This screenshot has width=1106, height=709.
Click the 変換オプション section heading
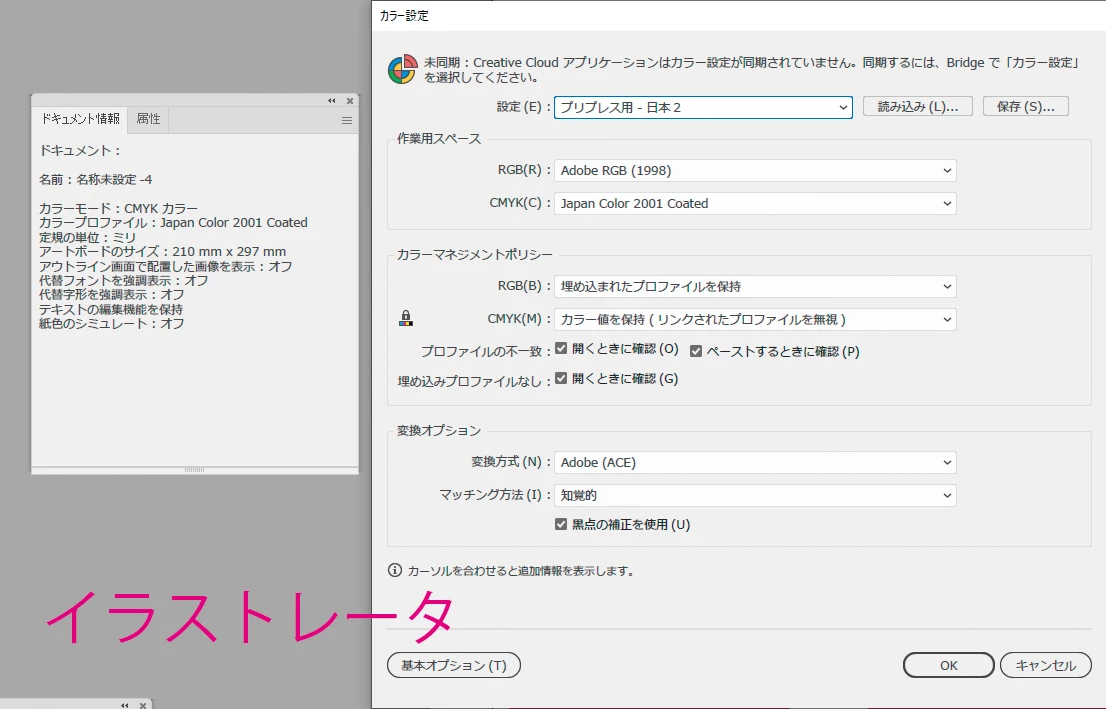coord(439,430)
